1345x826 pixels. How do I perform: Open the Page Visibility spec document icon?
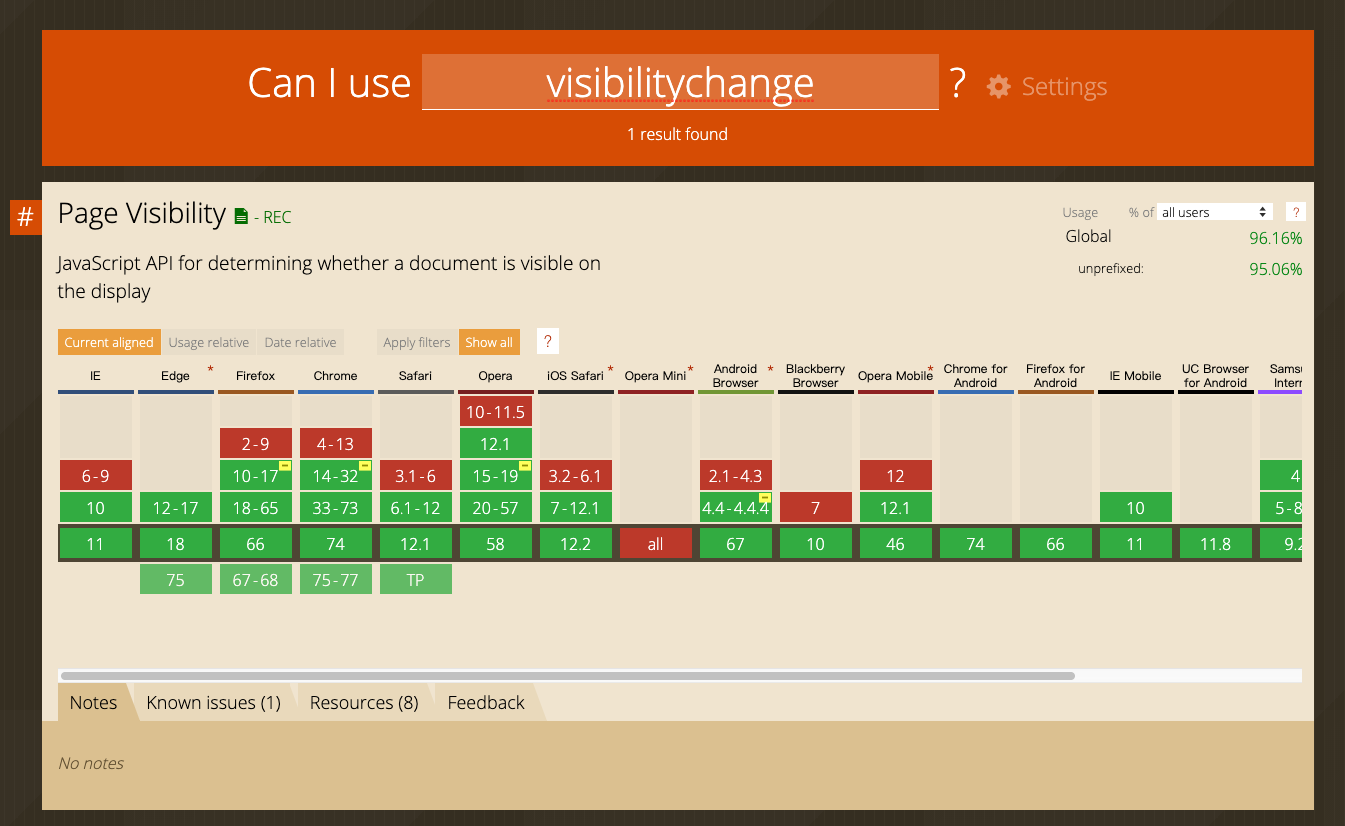(x=240, y=216)
